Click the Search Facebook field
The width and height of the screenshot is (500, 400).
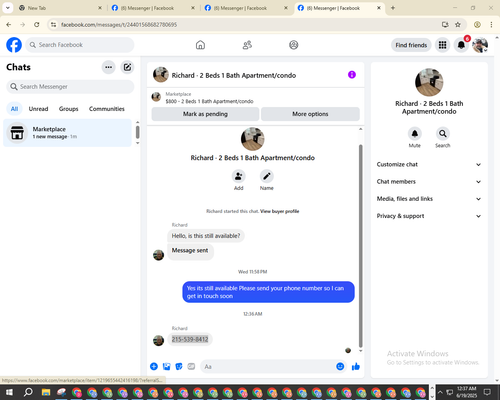(80, 45)
